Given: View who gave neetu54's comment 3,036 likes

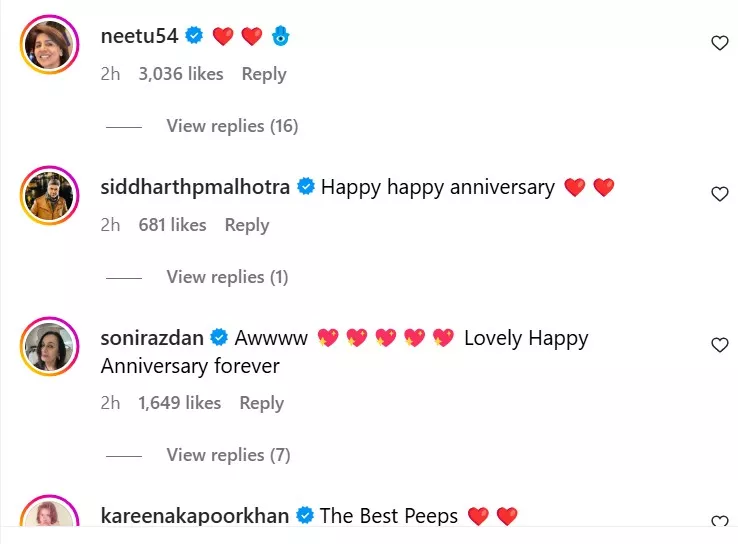Looking at the screenshot, I should [x=181, y=74].
